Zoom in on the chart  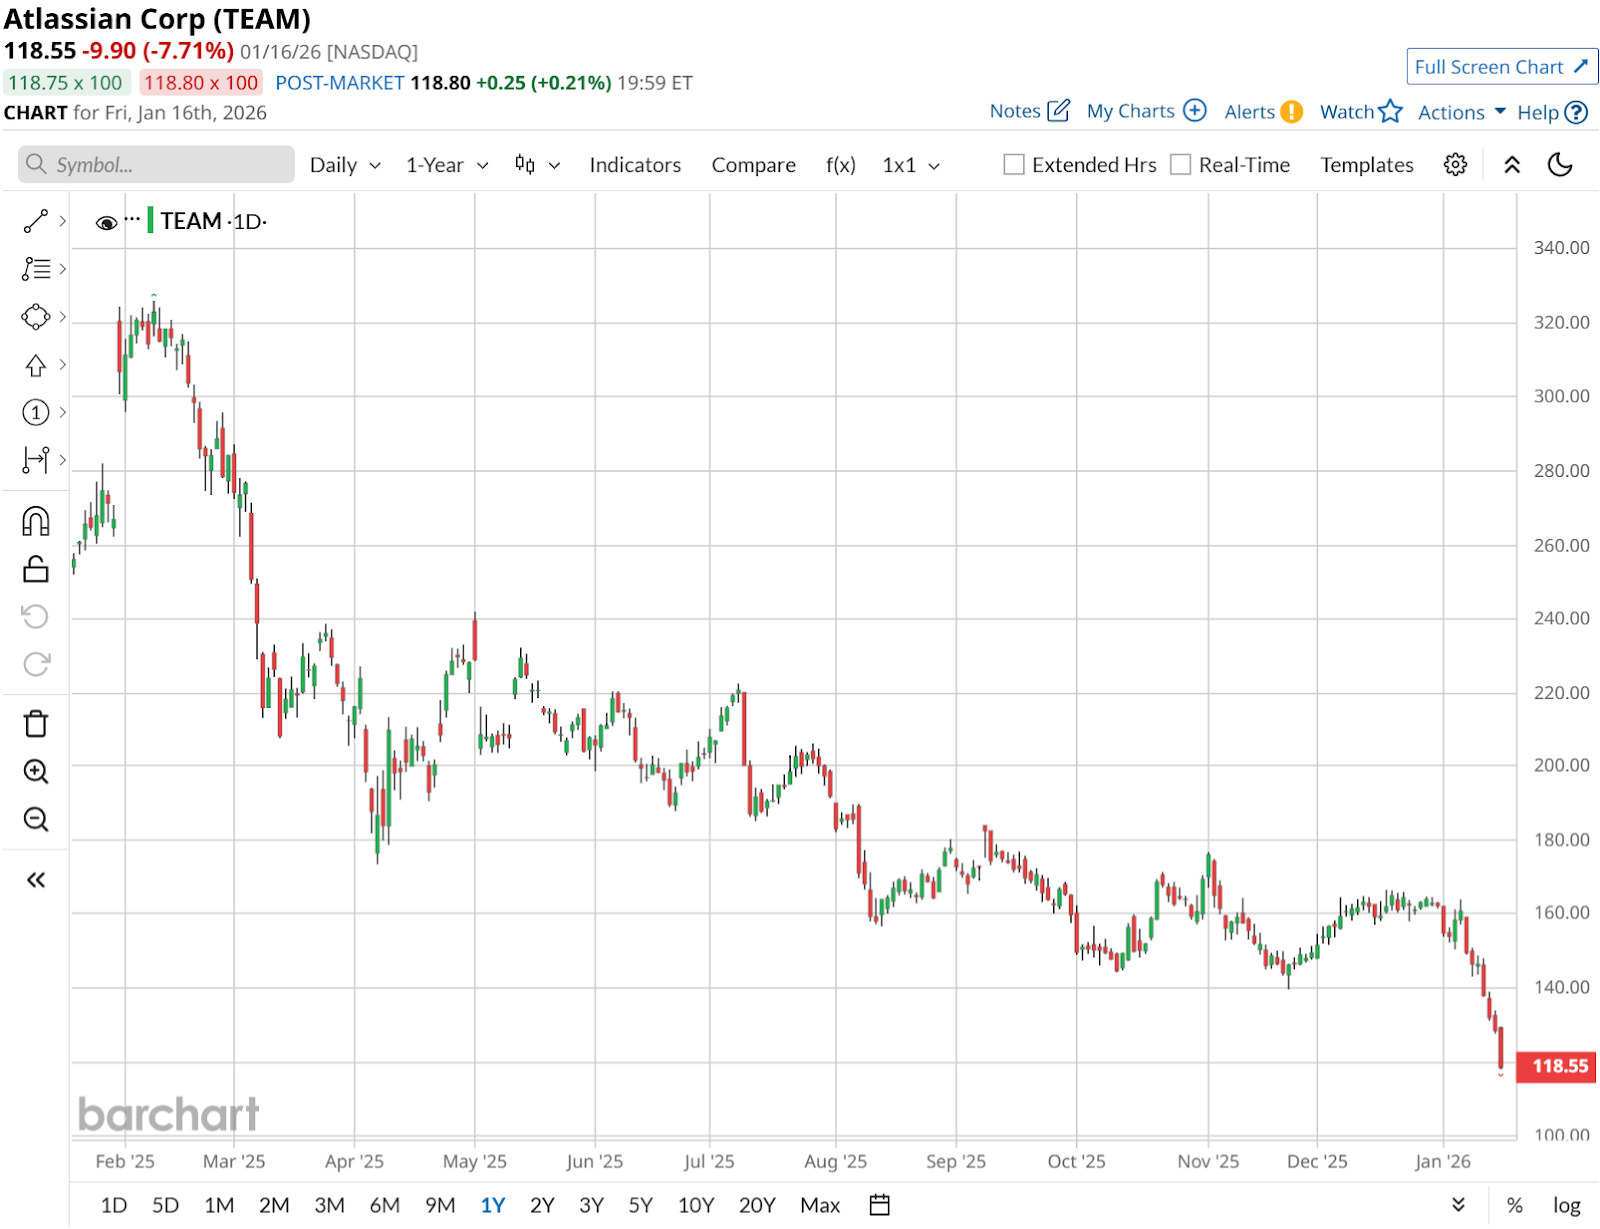(36, 771)
